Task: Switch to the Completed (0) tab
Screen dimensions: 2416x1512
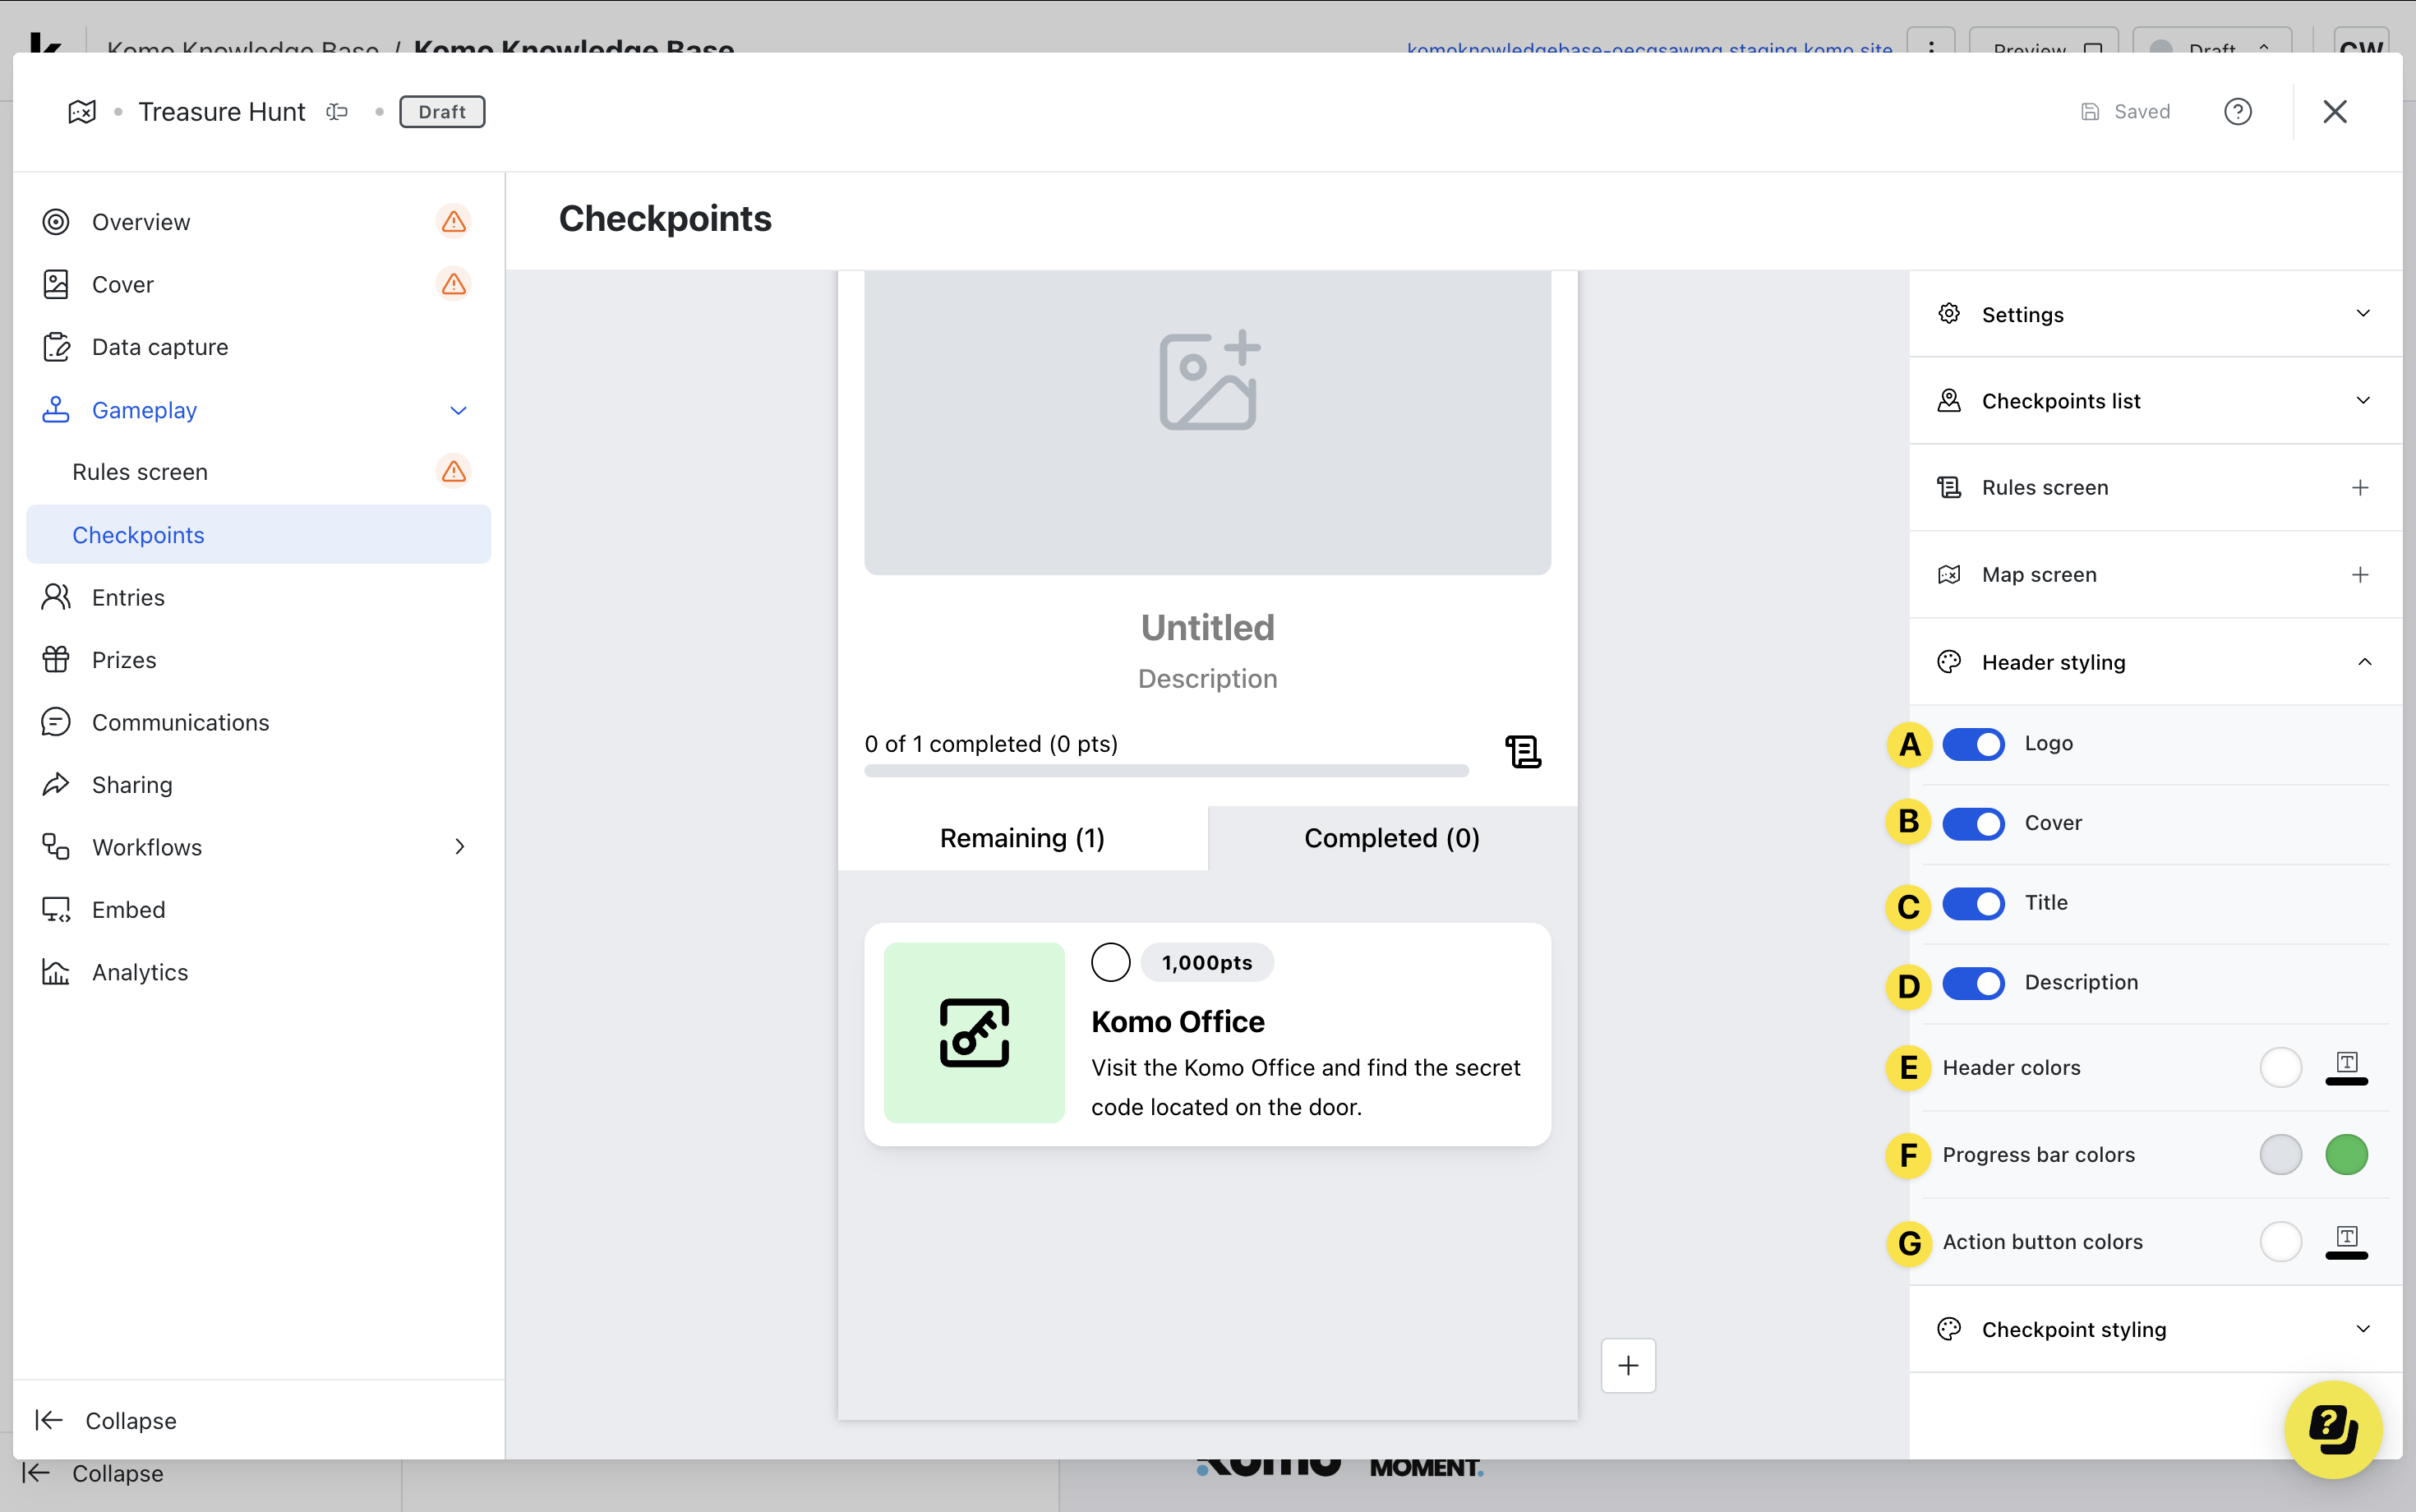Action: coord(1391,838)
